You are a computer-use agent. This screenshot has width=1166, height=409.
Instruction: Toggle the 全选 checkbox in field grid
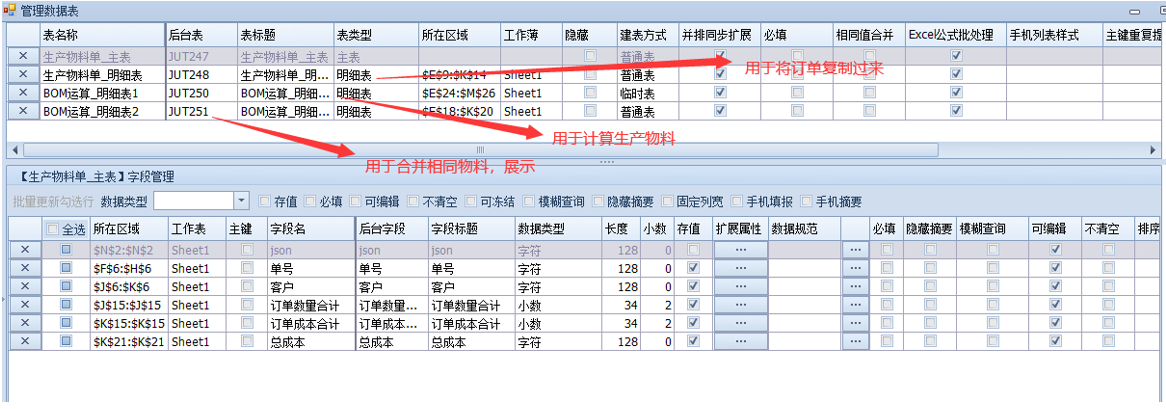pyautogui.click(x=53, y=229)
